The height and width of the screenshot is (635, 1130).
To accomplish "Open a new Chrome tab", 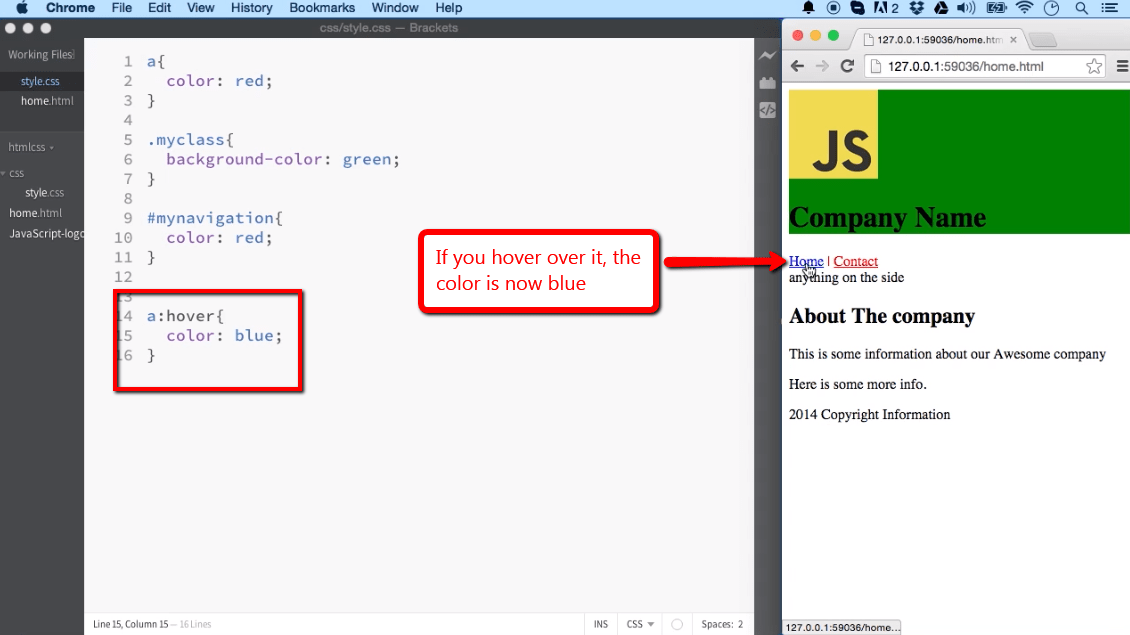I will 1043,40.
